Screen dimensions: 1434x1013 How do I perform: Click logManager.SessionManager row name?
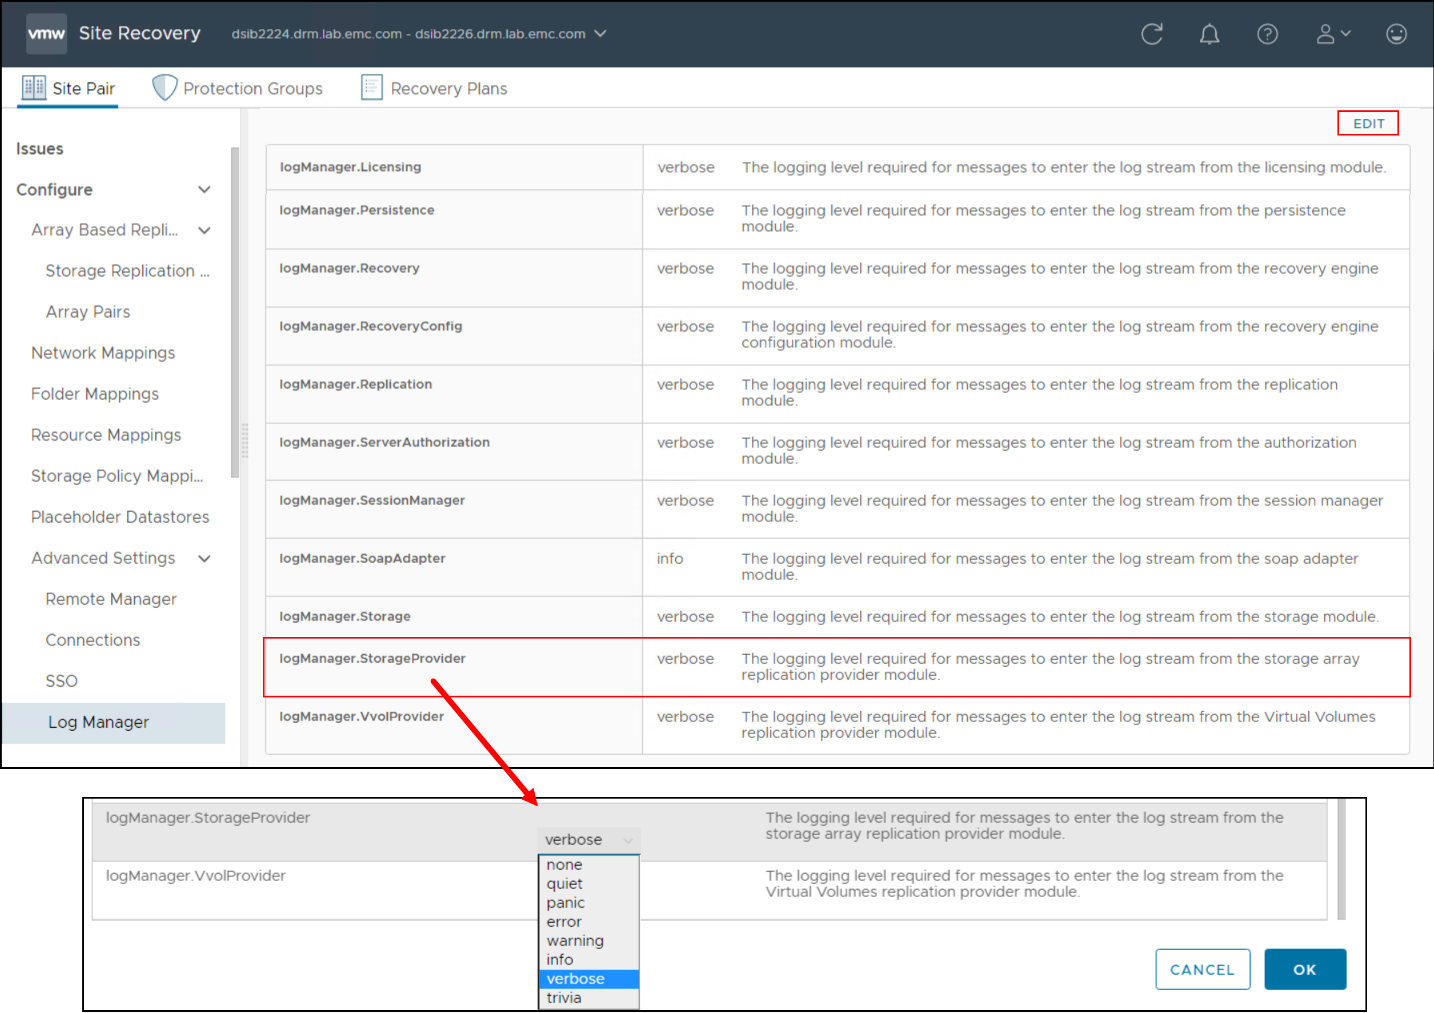click(372, 500)
